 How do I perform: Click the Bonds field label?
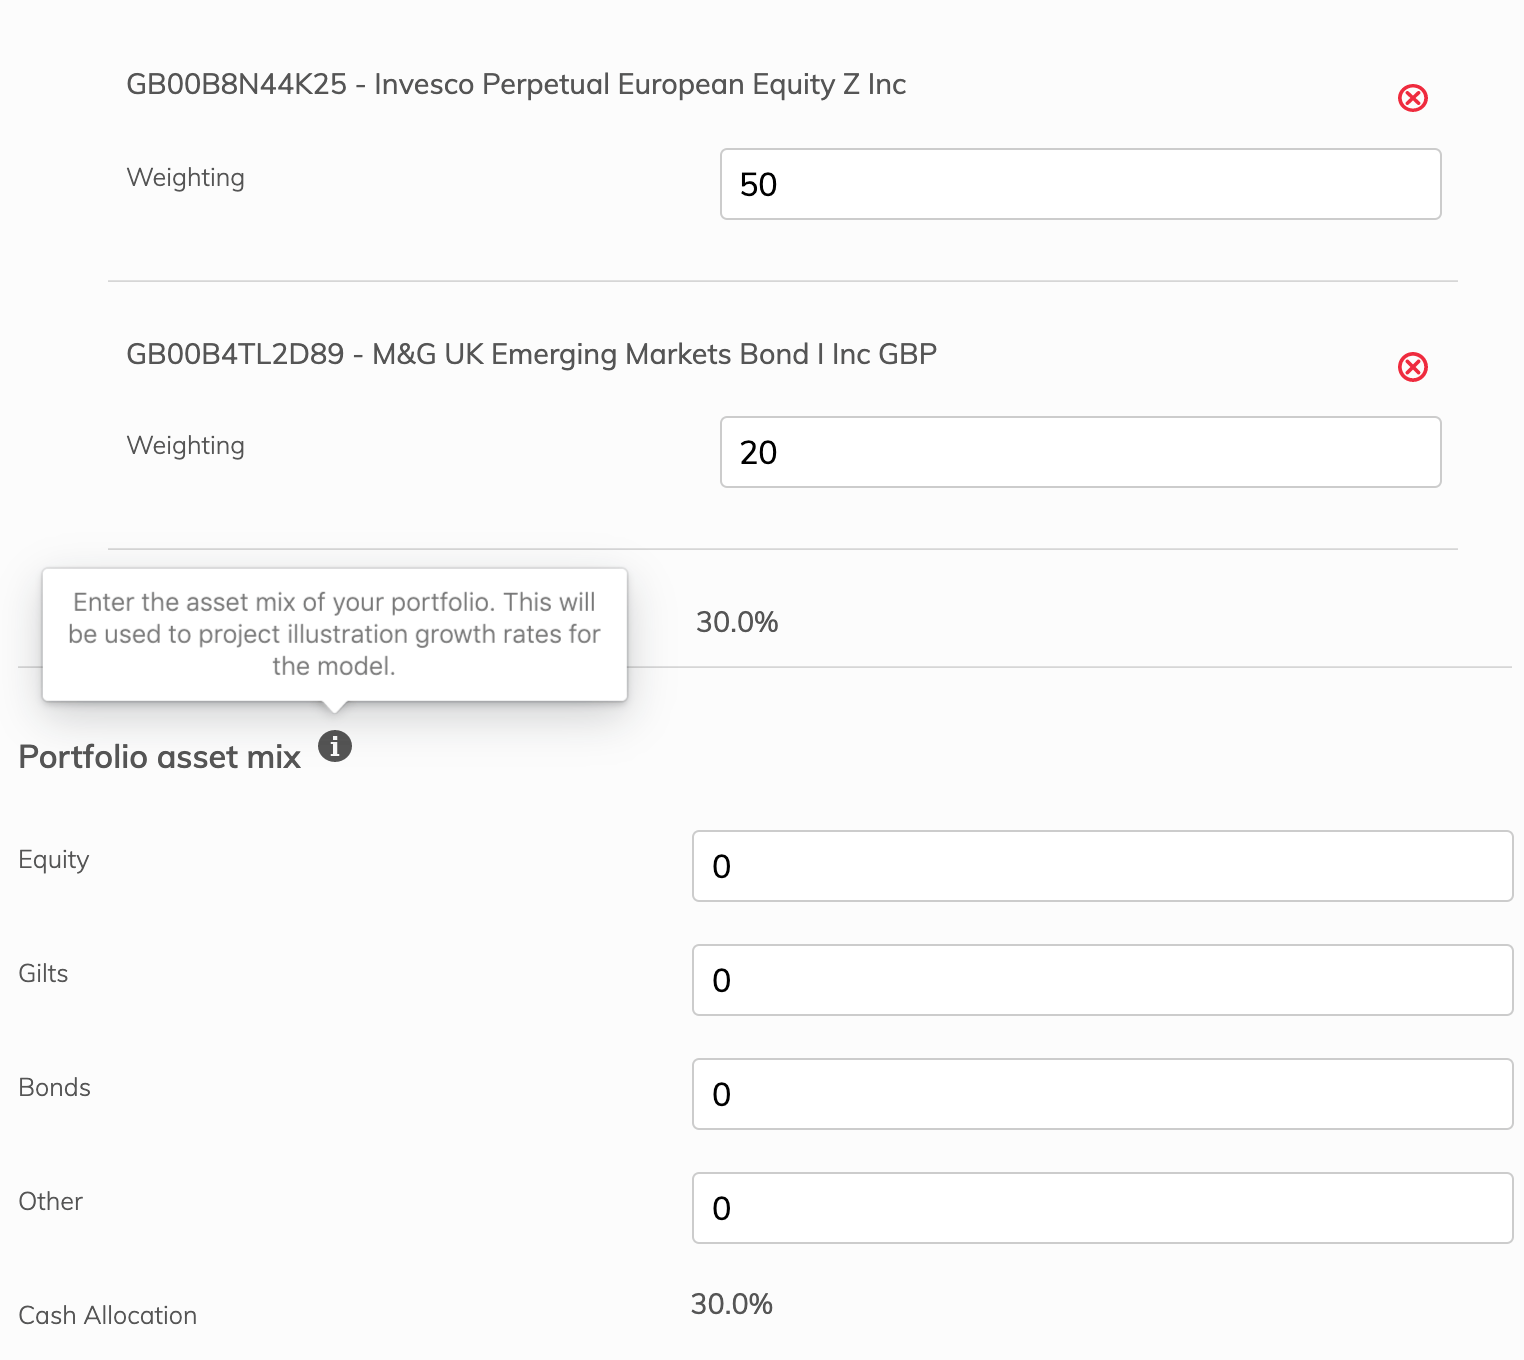pyautogui.click(x=55, y=1088)
